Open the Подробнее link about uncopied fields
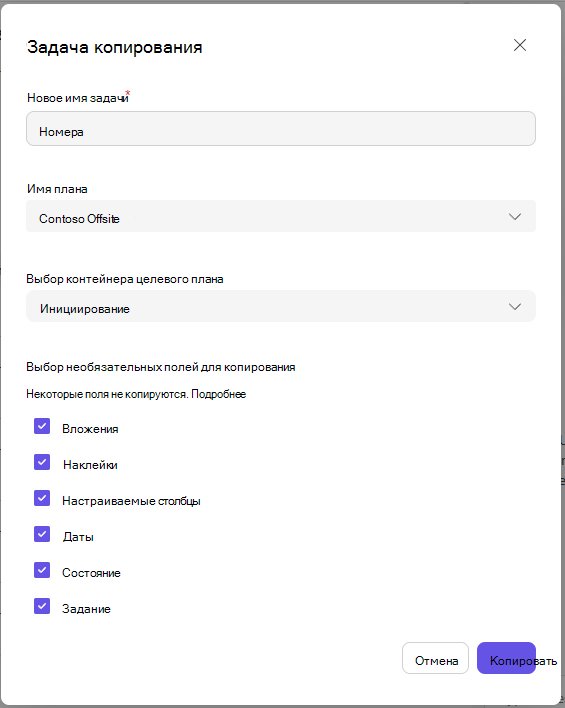This screenshot has height=708, width=565. tap(219, 394)
